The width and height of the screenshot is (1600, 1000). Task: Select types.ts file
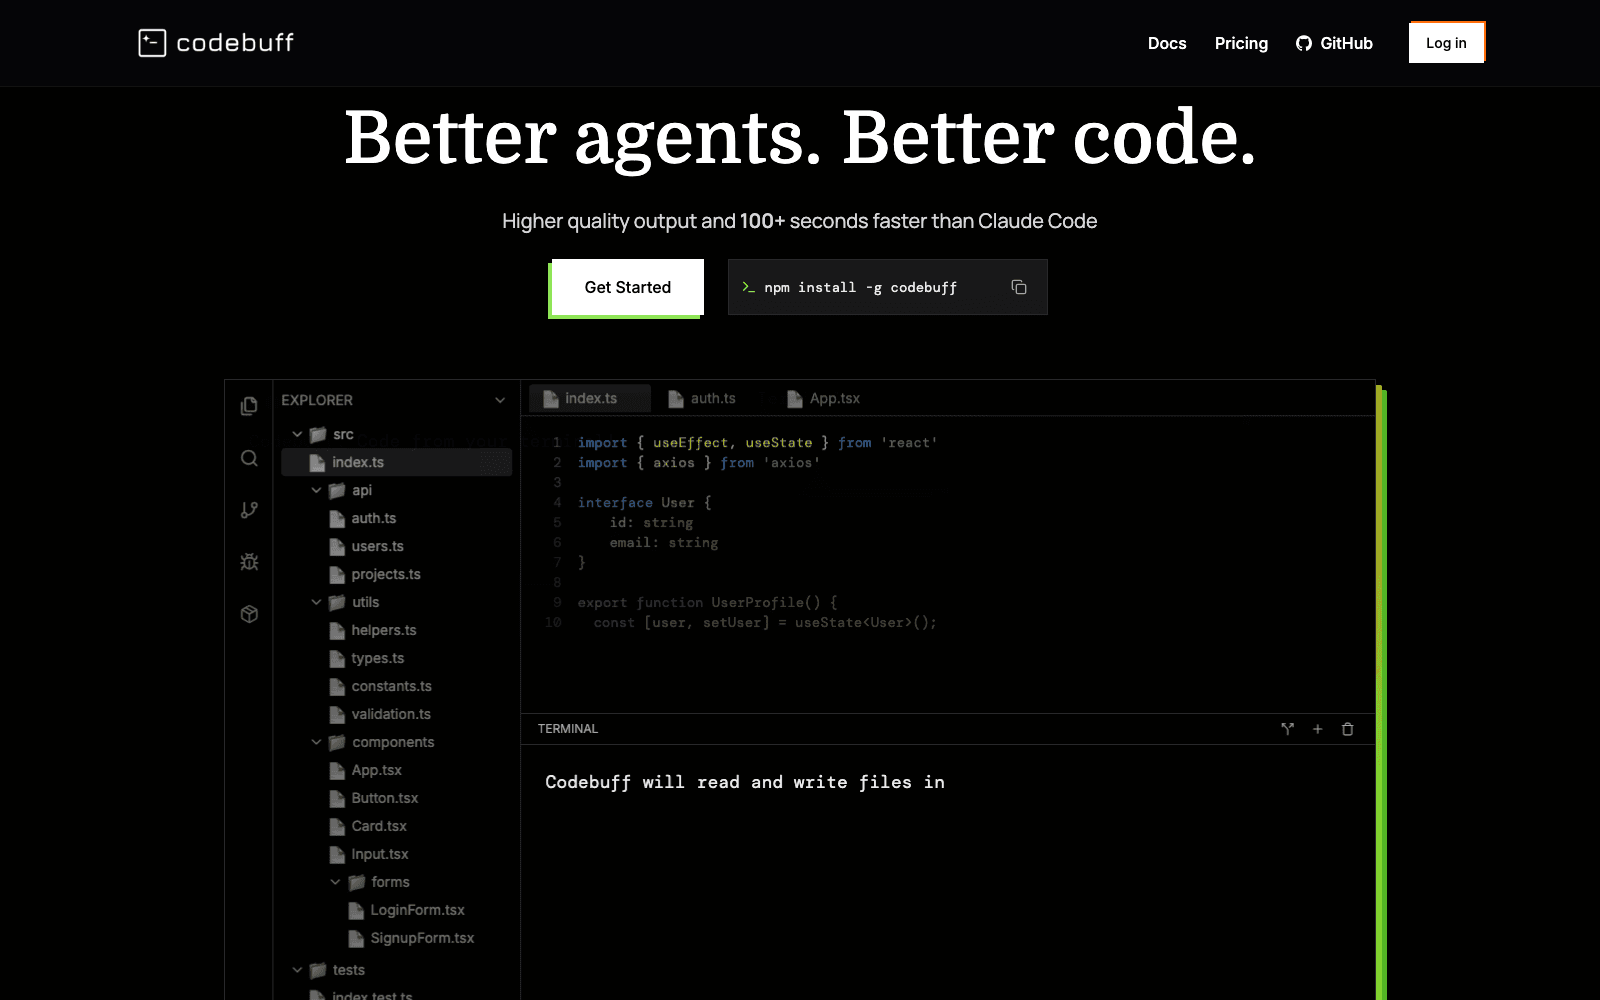[377, 658]
